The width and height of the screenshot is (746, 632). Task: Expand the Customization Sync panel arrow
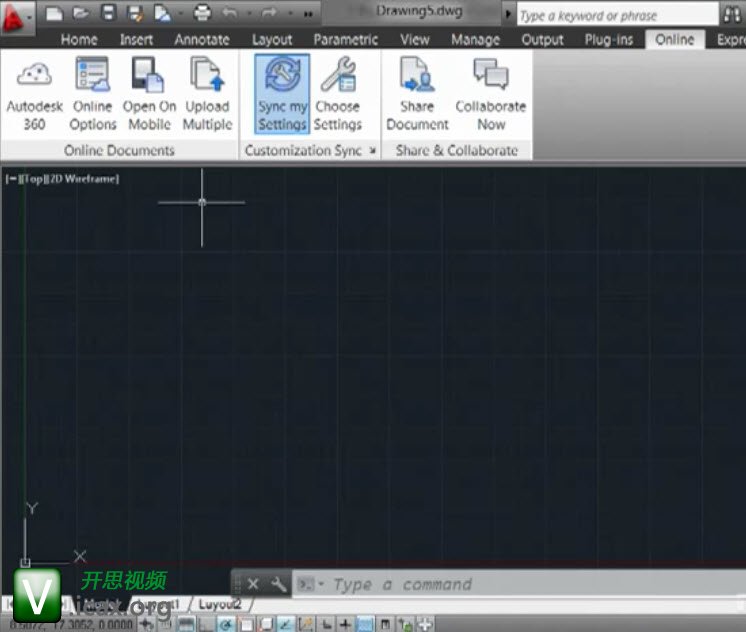[373, 150]
